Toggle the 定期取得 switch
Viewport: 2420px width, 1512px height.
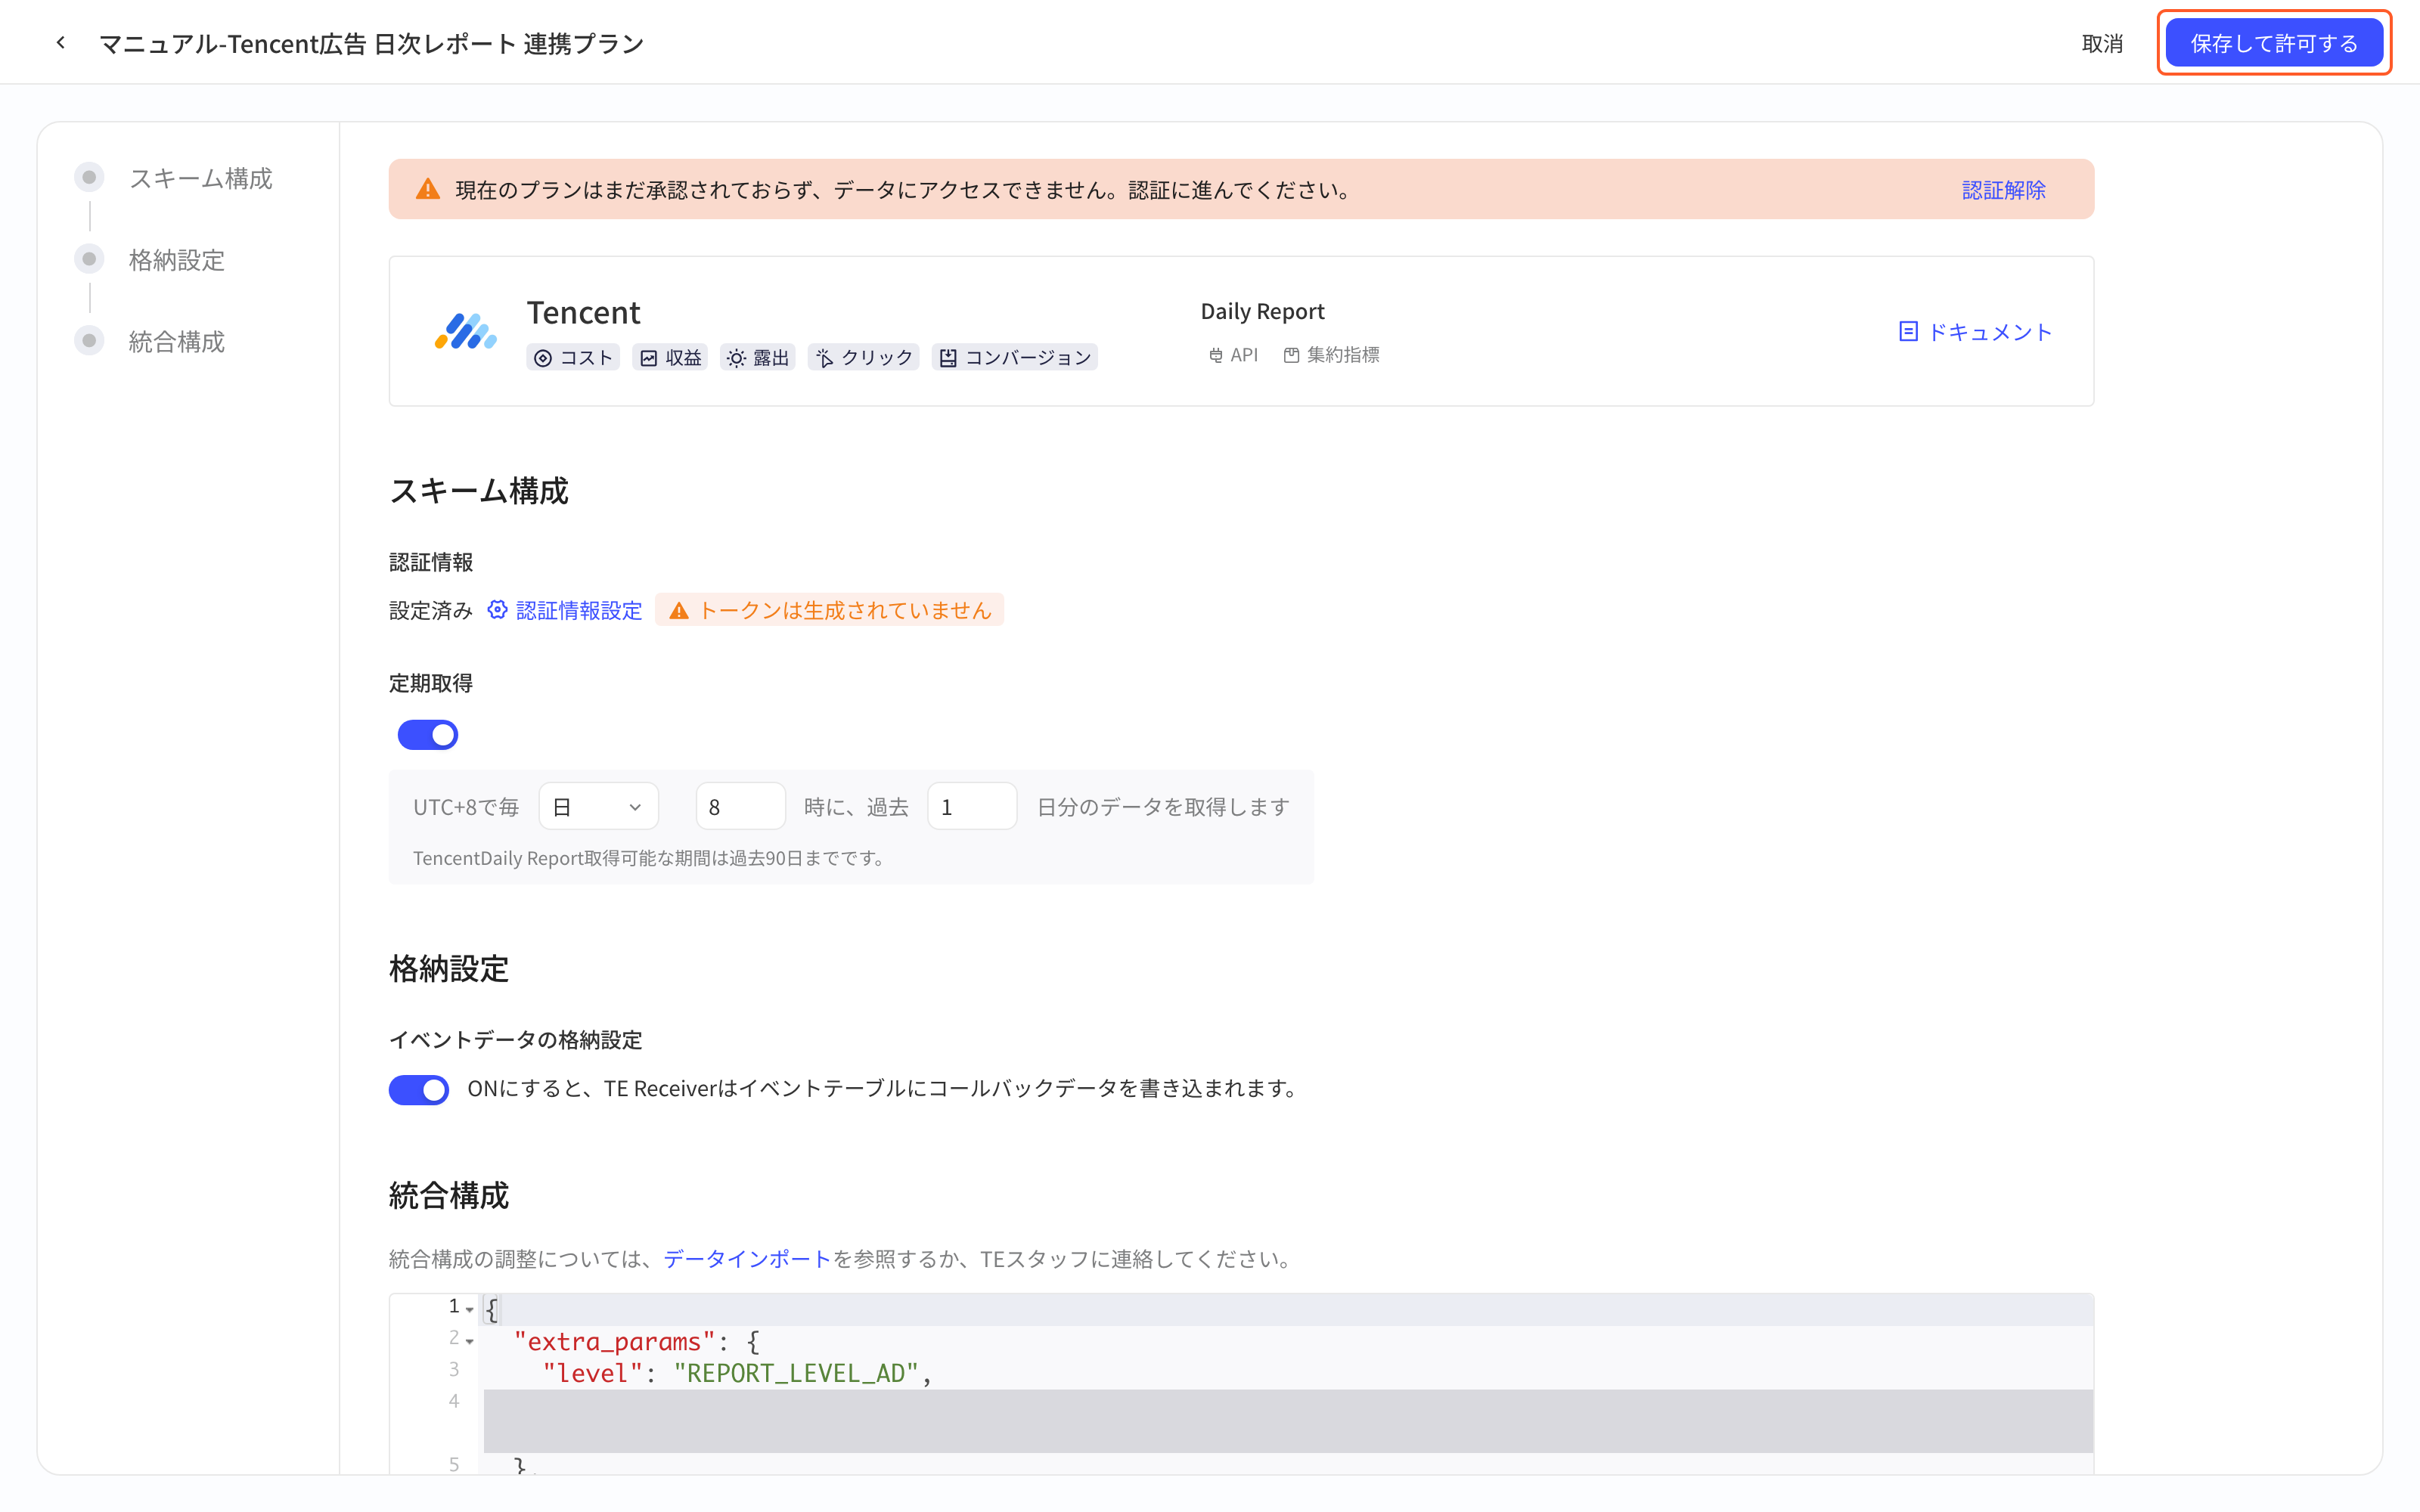point(428,735)
